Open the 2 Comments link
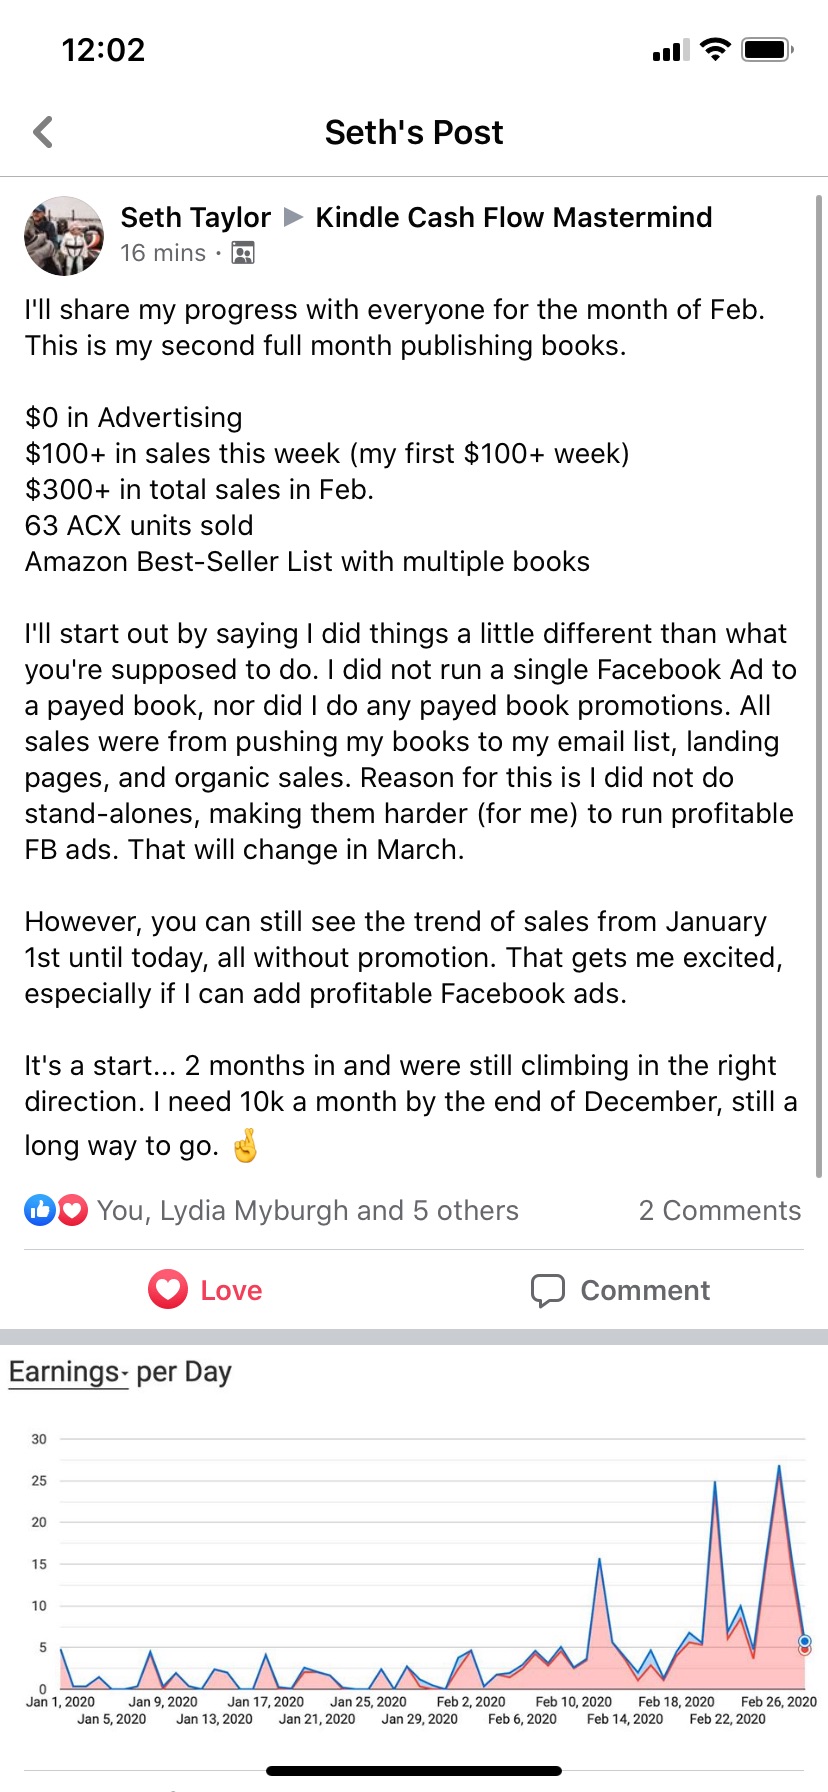Screen dimensions: 828x1792 (x=720, y=1211)
